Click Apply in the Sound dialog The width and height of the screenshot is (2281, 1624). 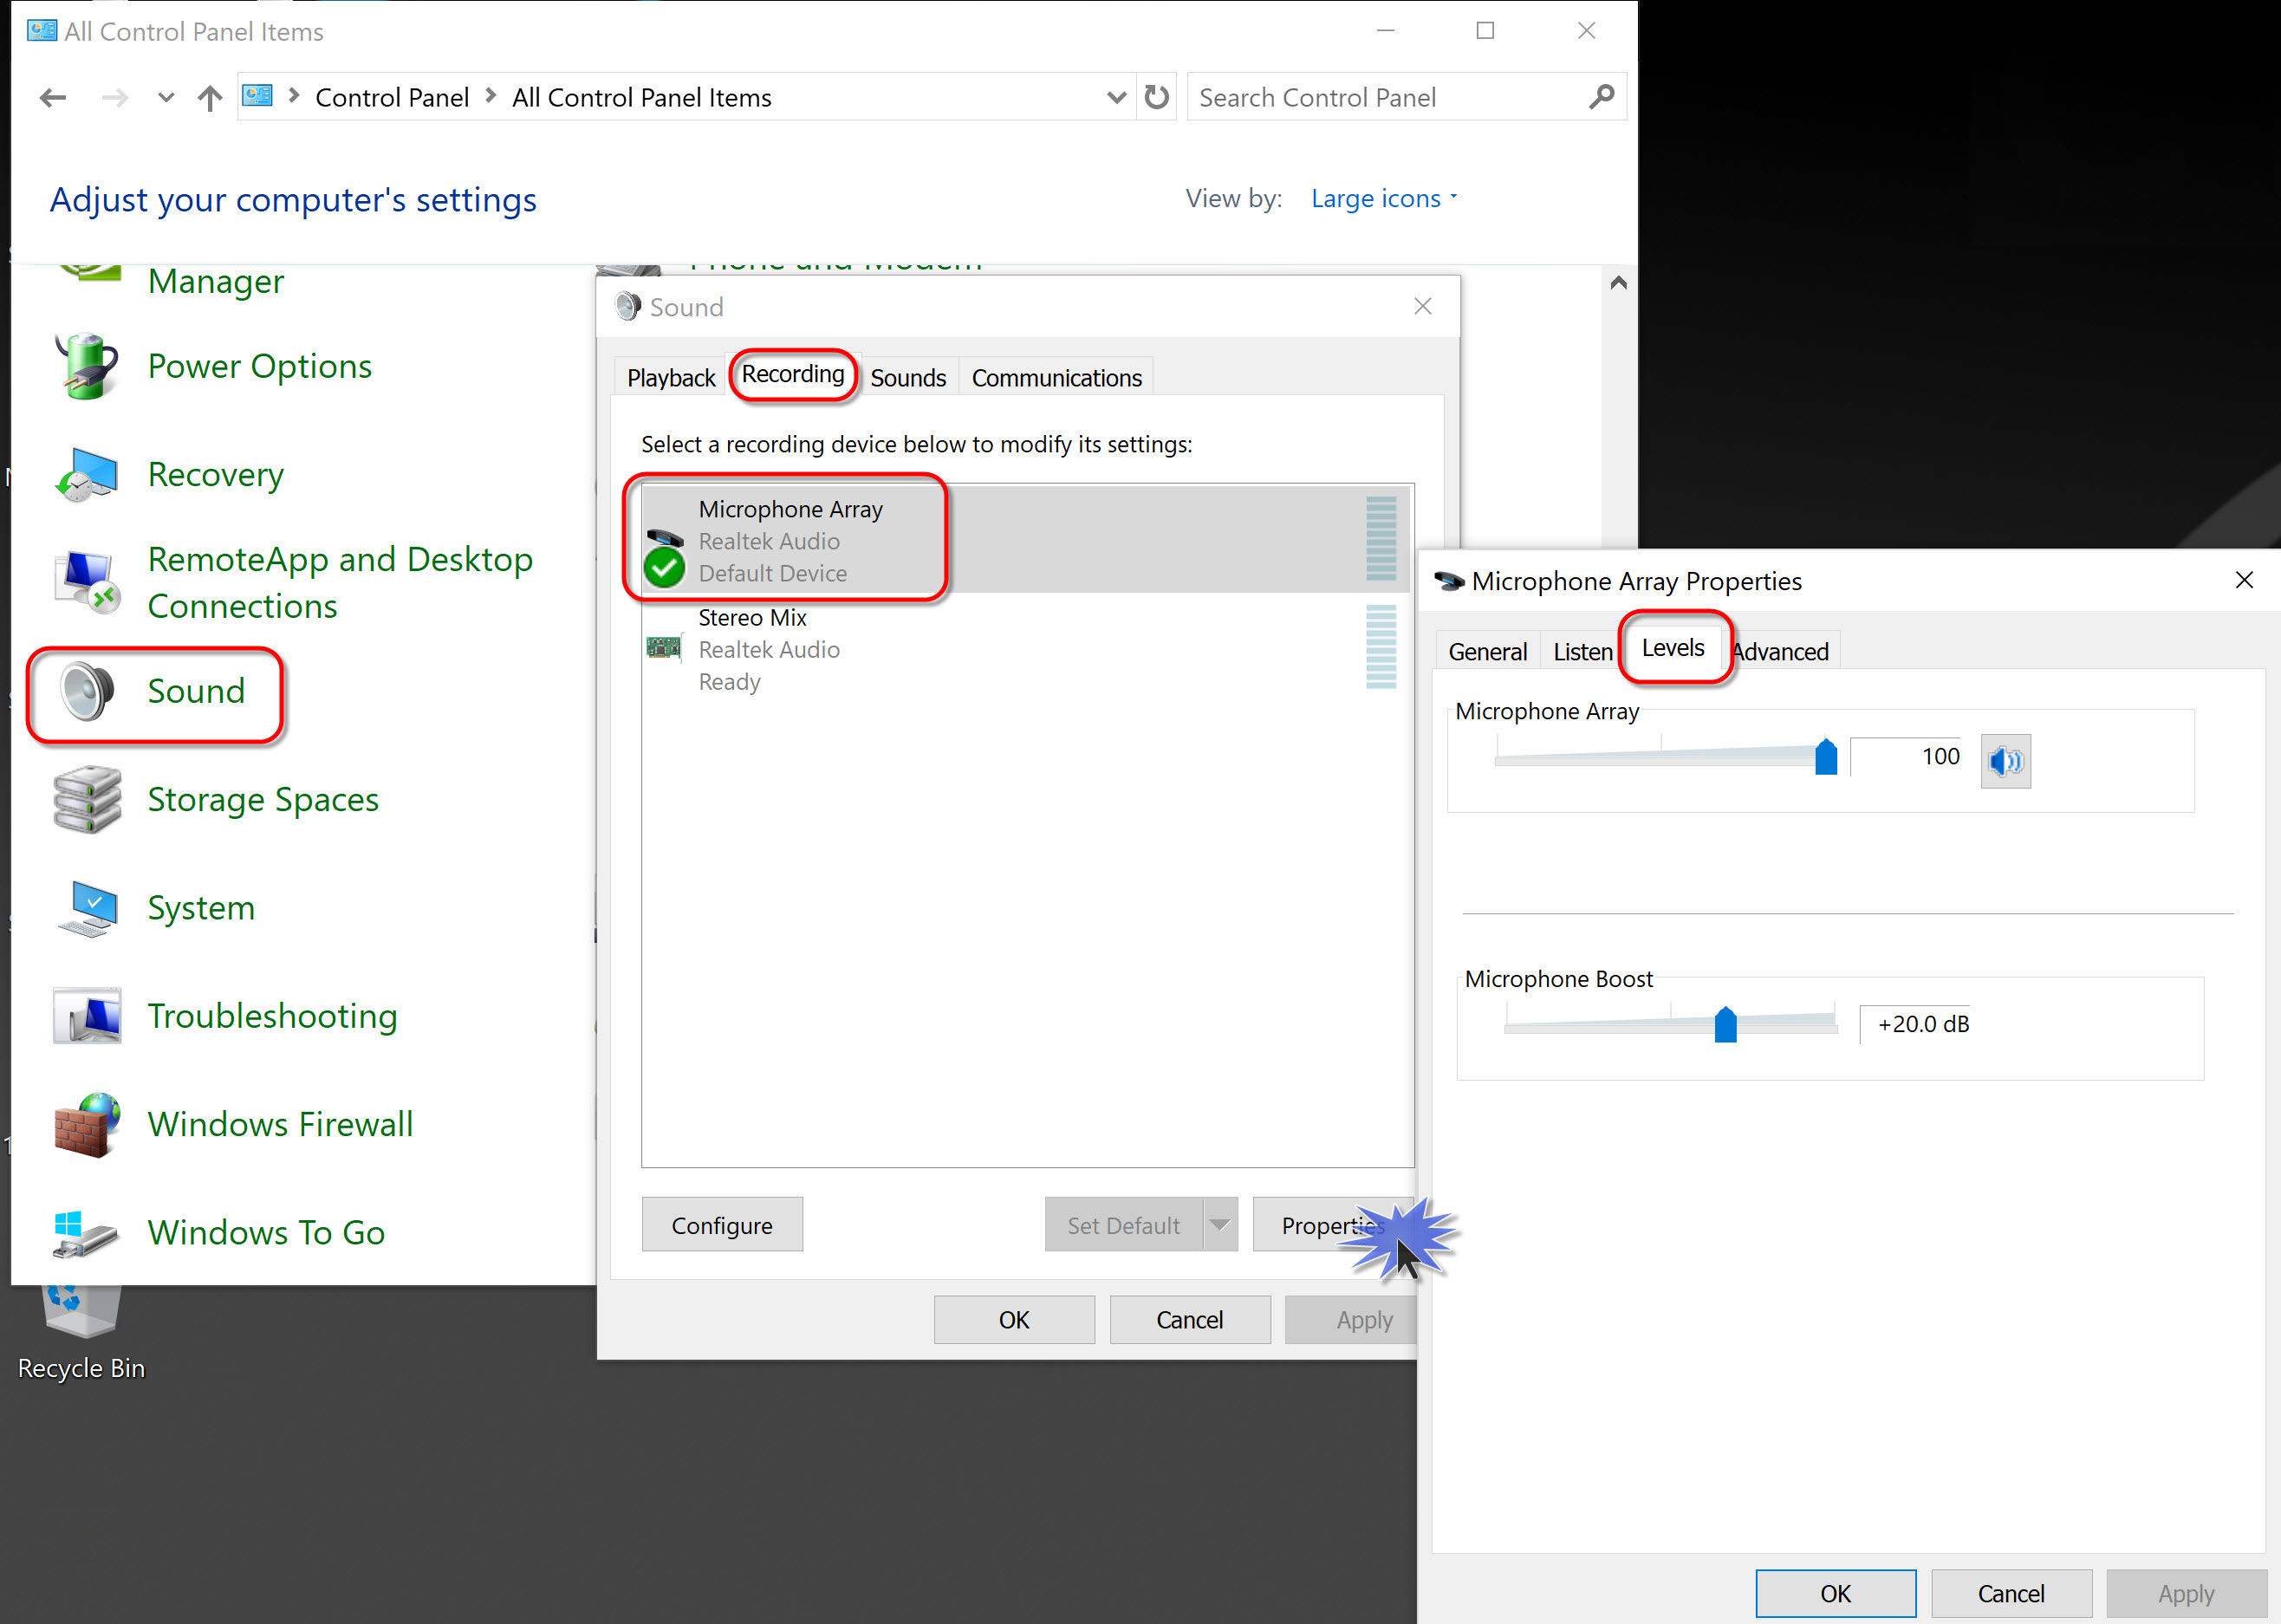click(1350, 1320)
